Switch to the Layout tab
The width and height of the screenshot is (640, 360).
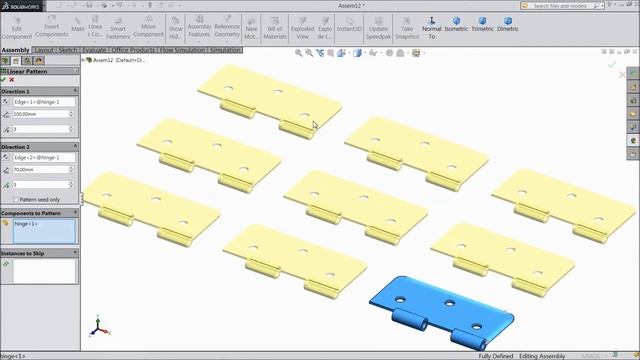click(44, 50)
